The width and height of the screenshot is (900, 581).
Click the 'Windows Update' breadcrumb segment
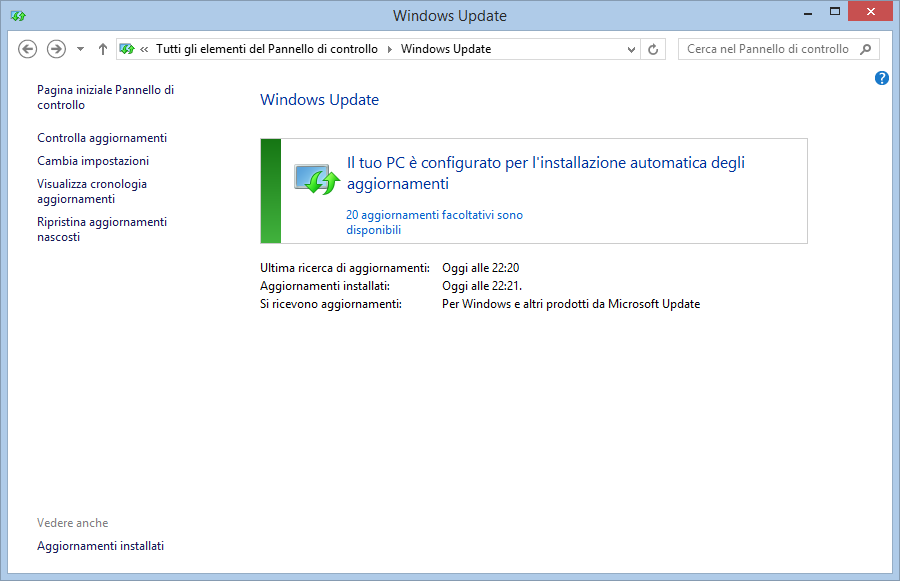tap(446, 49)
